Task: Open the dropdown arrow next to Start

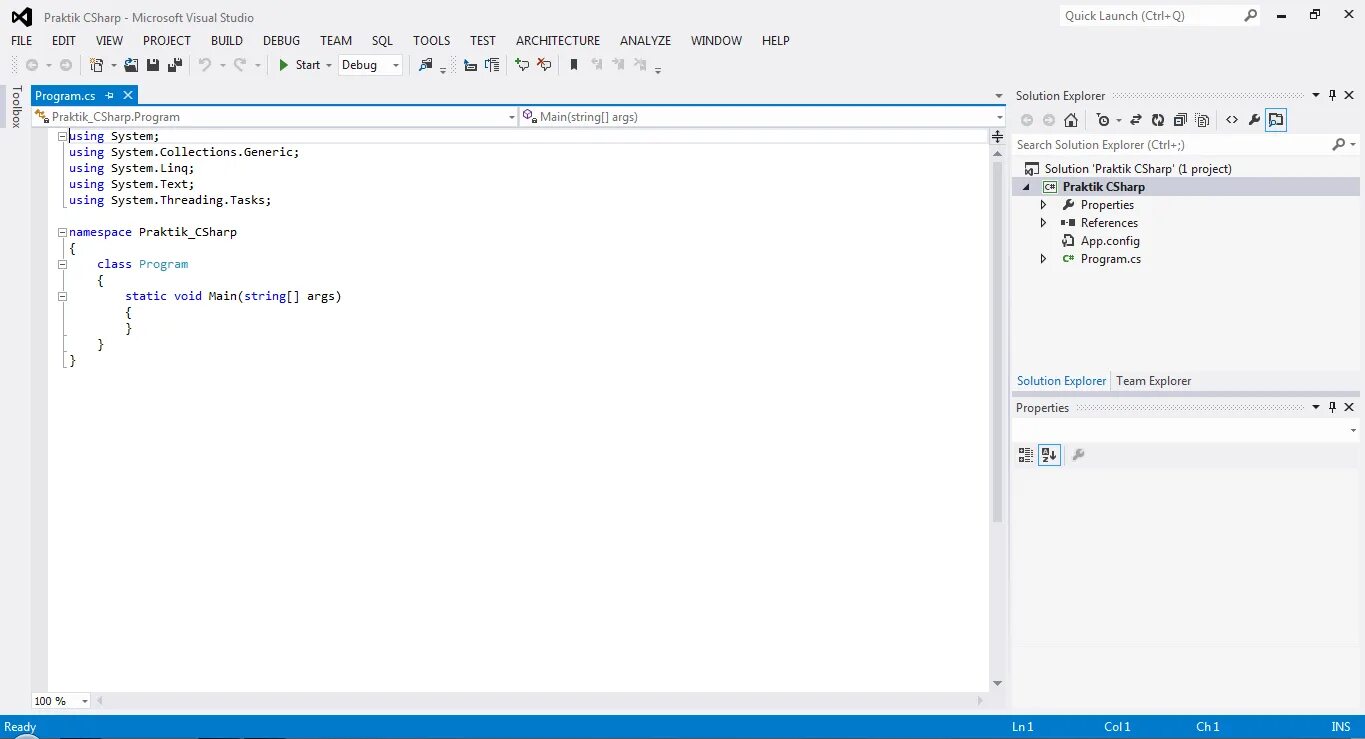Action: [x=328, y=65]
